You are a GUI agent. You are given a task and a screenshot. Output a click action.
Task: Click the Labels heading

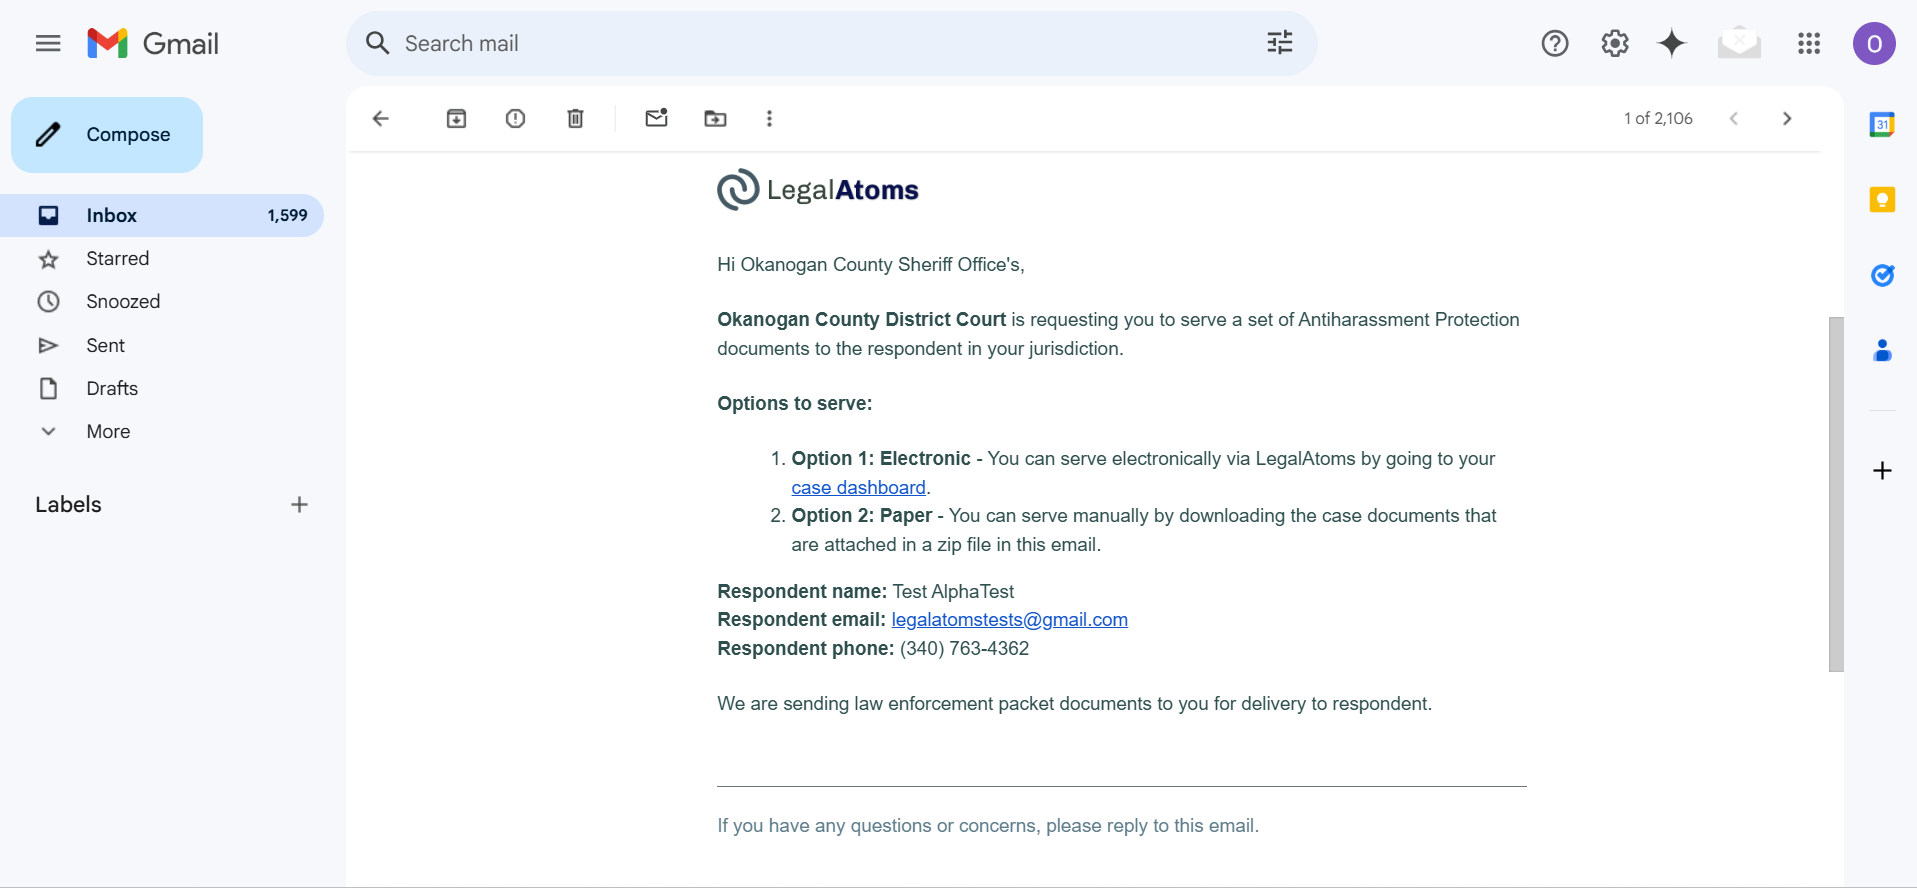click(x=68, y=504)
